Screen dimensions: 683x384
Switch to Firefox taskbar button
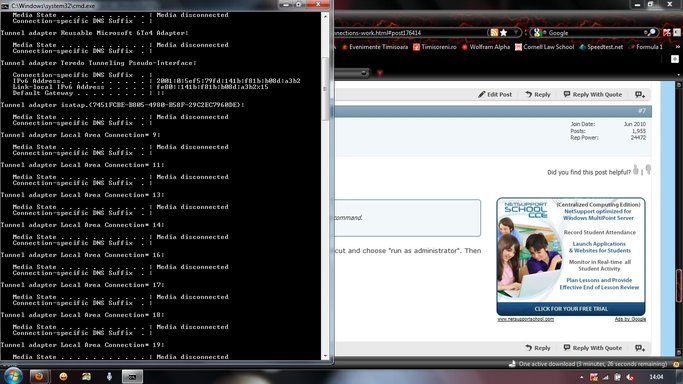(39, 376)
